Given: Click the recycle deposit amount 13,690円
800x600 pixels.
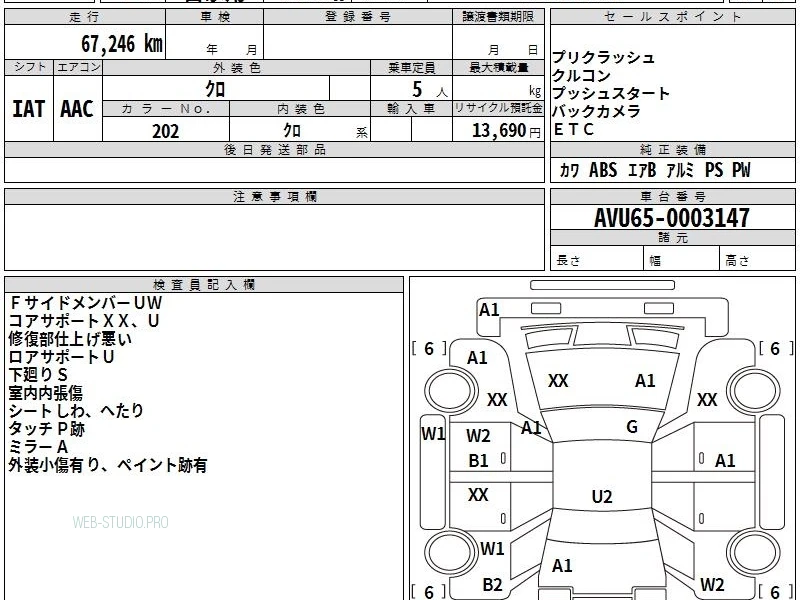Looking at the screenshot, I should [506, 131].
